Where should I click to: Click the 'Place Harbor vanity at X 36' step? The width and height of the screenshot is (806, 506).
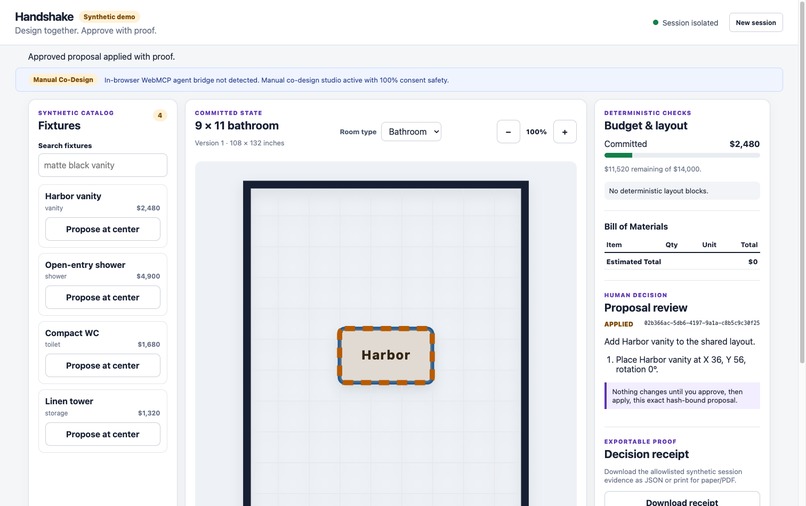pyautogui.click(x=681, y=365)
